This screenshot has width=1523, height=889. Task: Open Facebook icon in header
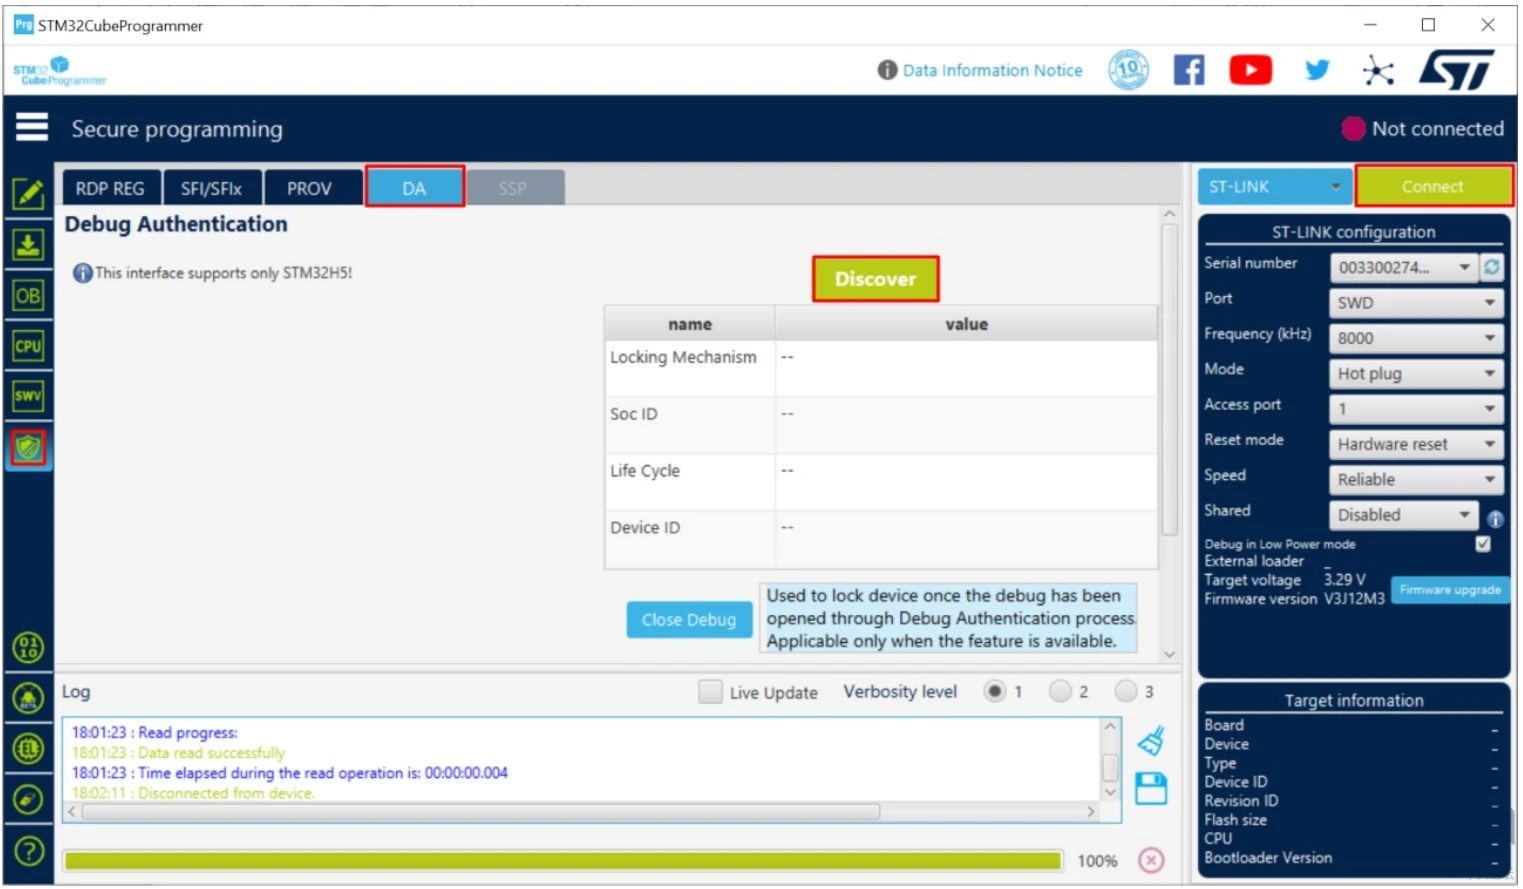pos(1189,70)
